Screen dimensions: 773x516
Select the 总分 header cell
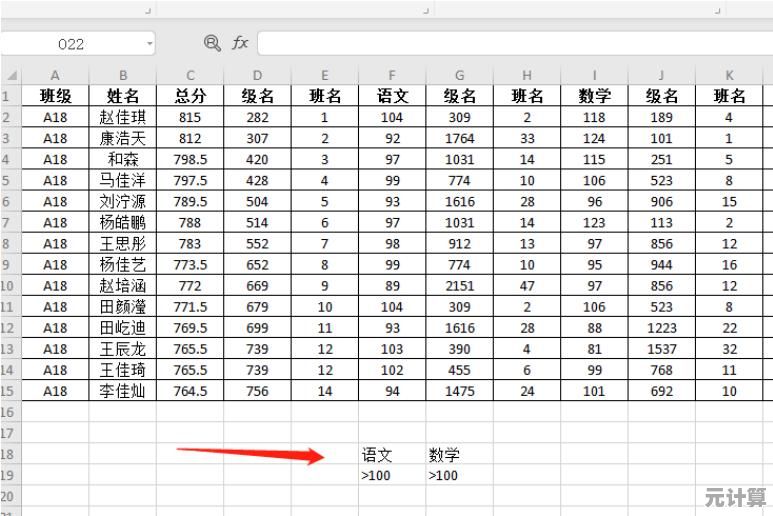coord(190,96)
